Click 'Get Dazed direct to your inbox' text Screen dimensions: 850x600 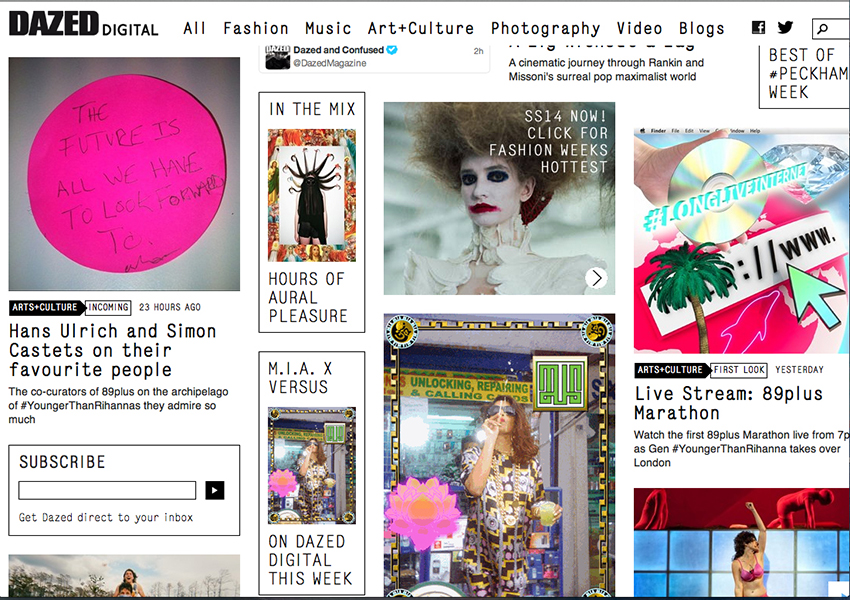[x=106, y=518]
